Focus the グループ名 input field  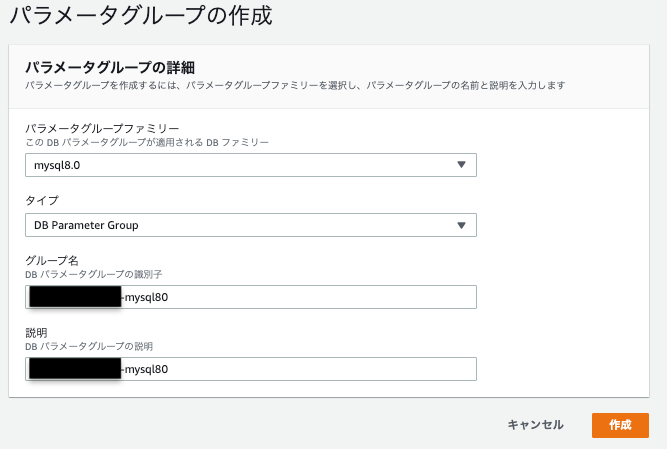[x=251, y=297]
